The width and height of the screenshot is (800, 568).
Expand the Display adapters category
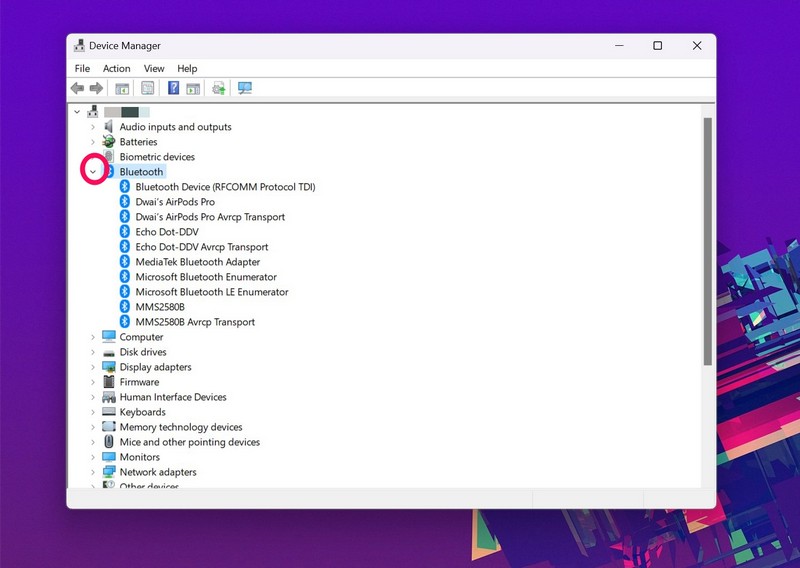click(93, 367)
